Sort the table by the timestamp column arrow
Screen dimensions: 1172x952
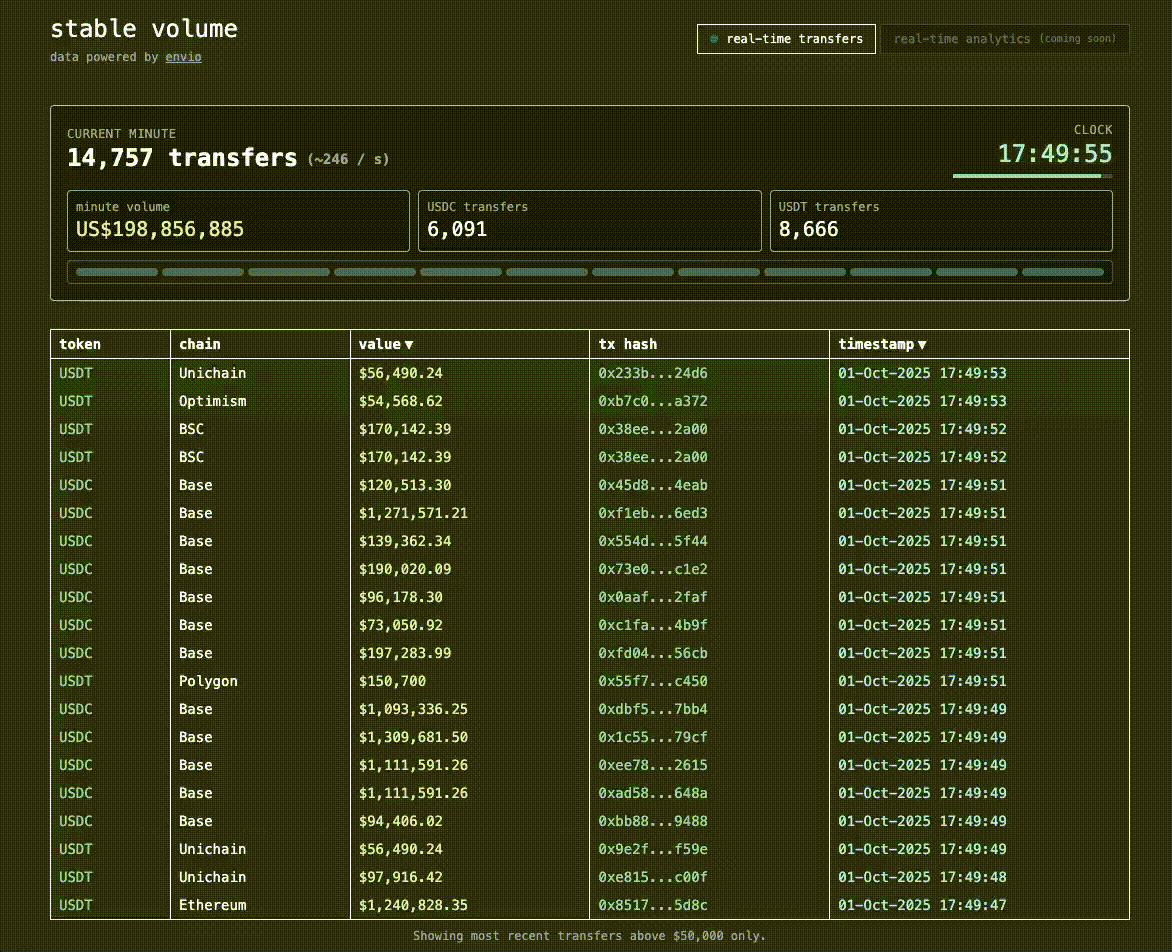921,344
